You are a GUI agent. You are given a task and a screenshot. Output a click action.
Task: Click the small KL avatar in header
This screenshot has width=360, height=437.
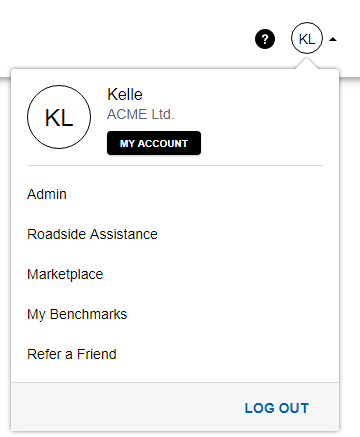[x=307, y=38]
